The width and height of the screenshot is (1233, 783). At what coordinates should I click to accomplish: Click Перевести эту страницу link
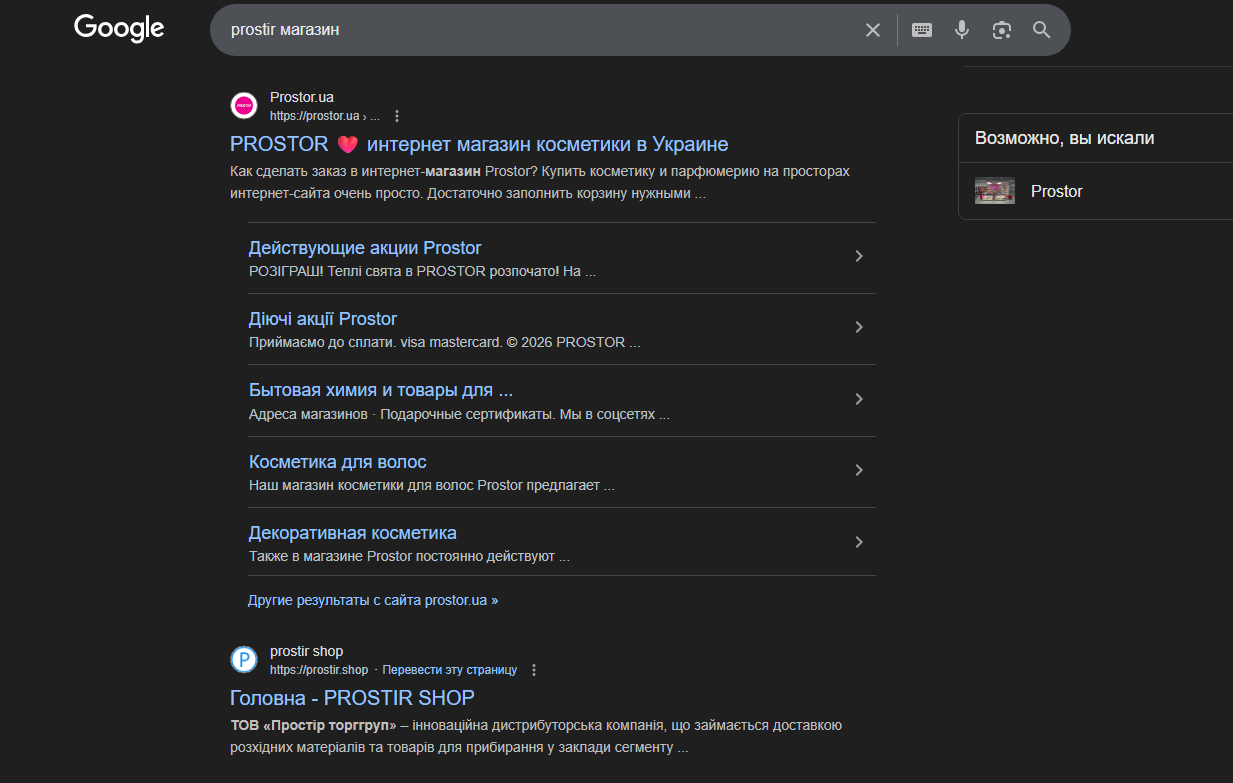tap(450, 670)
